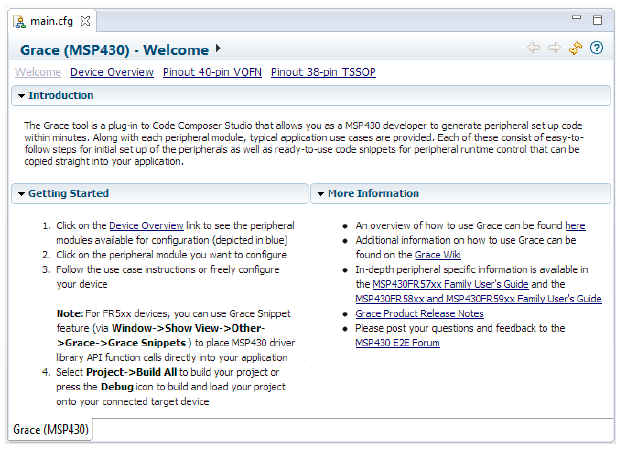Select the main.cfg tab

tap(52, 21)
